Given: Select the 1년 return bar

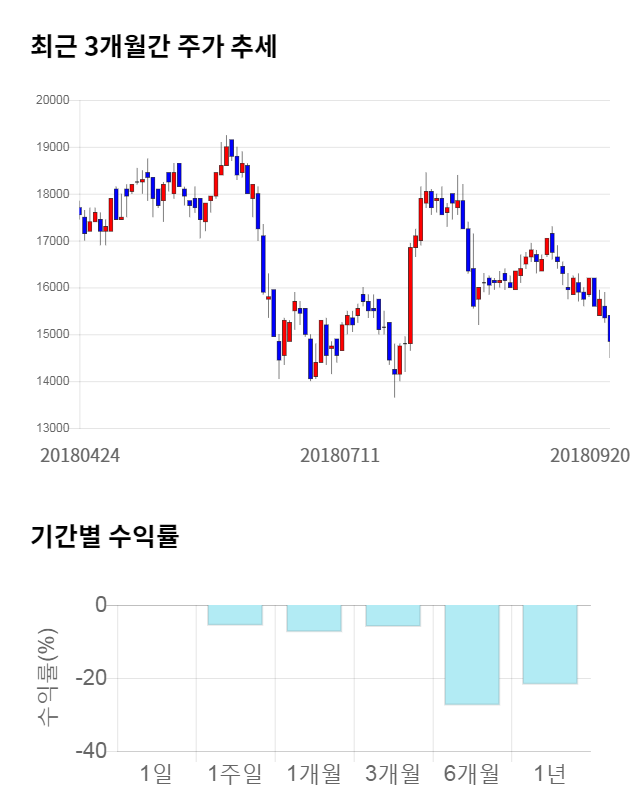Looking at the screenshot, I should pyautogui.click(x=551, y=644).
